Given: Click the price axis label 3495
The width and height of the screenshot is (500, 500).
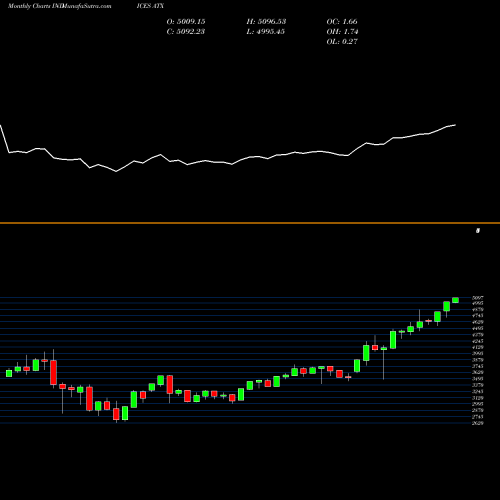Looking at the screenshot, I should click(x=478, y=379).
